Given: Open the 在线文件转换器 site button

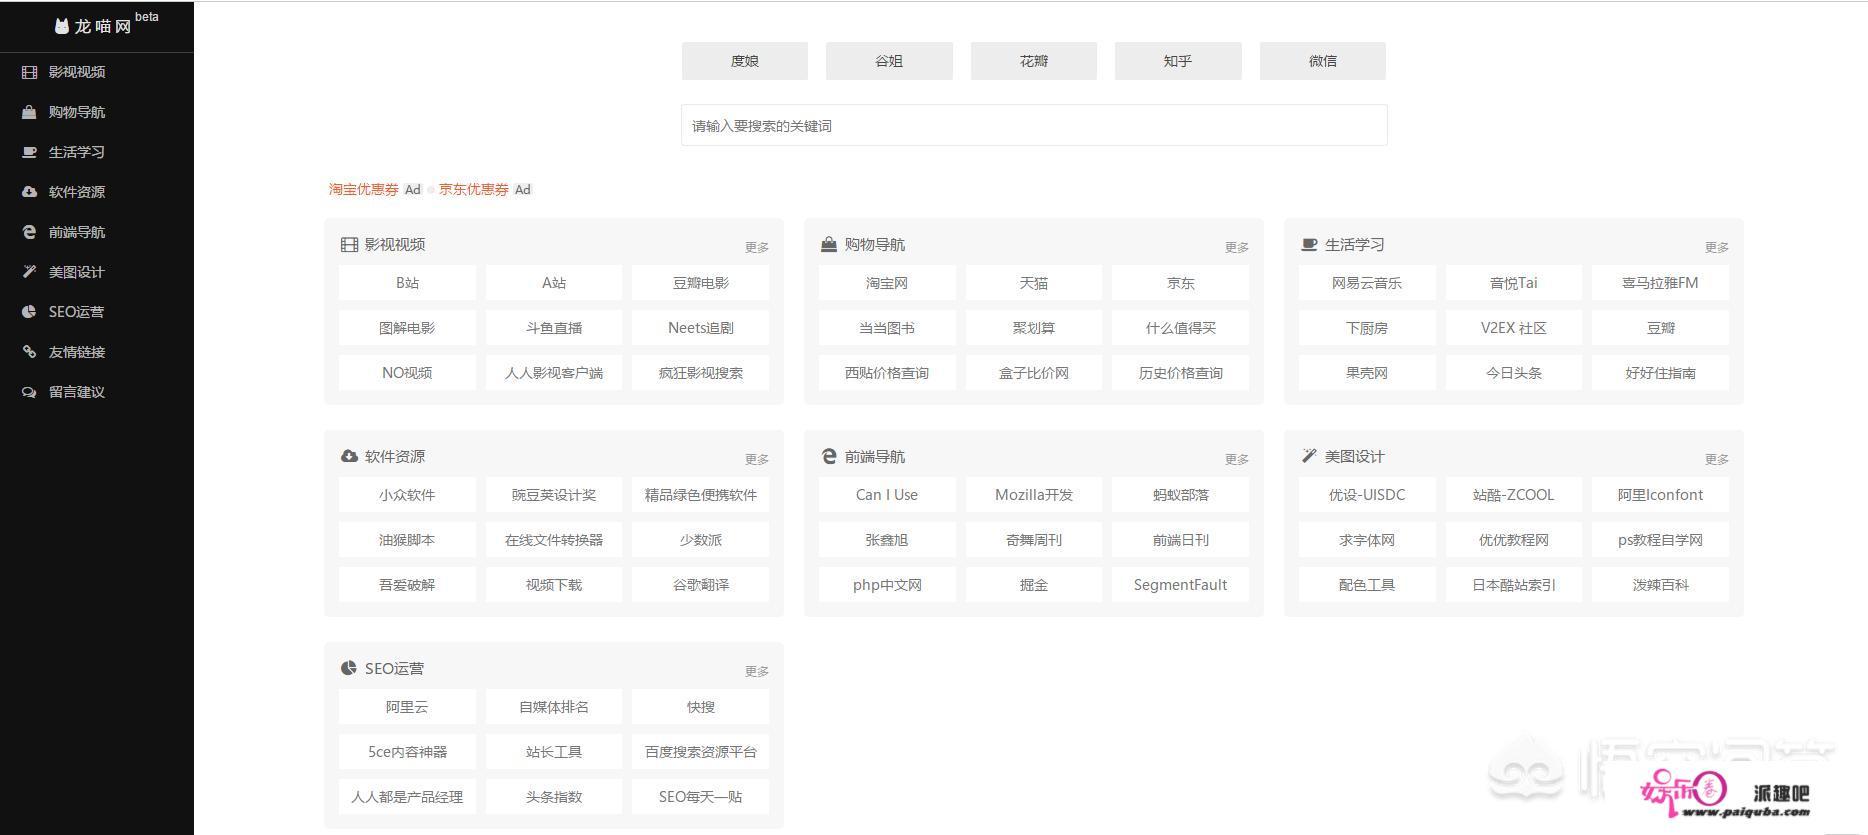Looking at the screenshot, I should (554, 540).
